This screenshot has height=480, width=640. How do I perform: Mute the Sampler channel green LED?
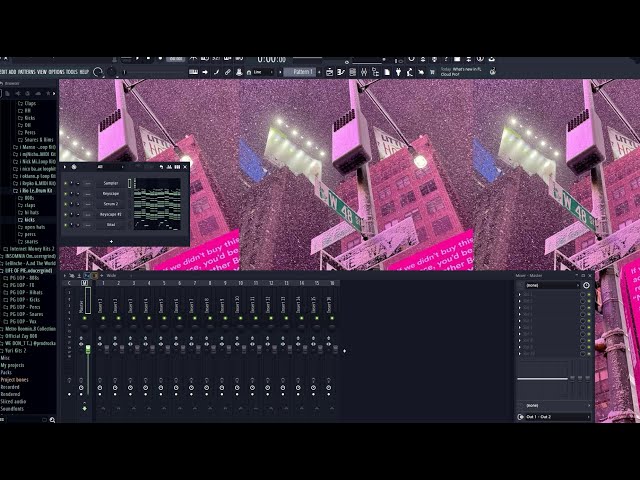[x=65, y=183]
